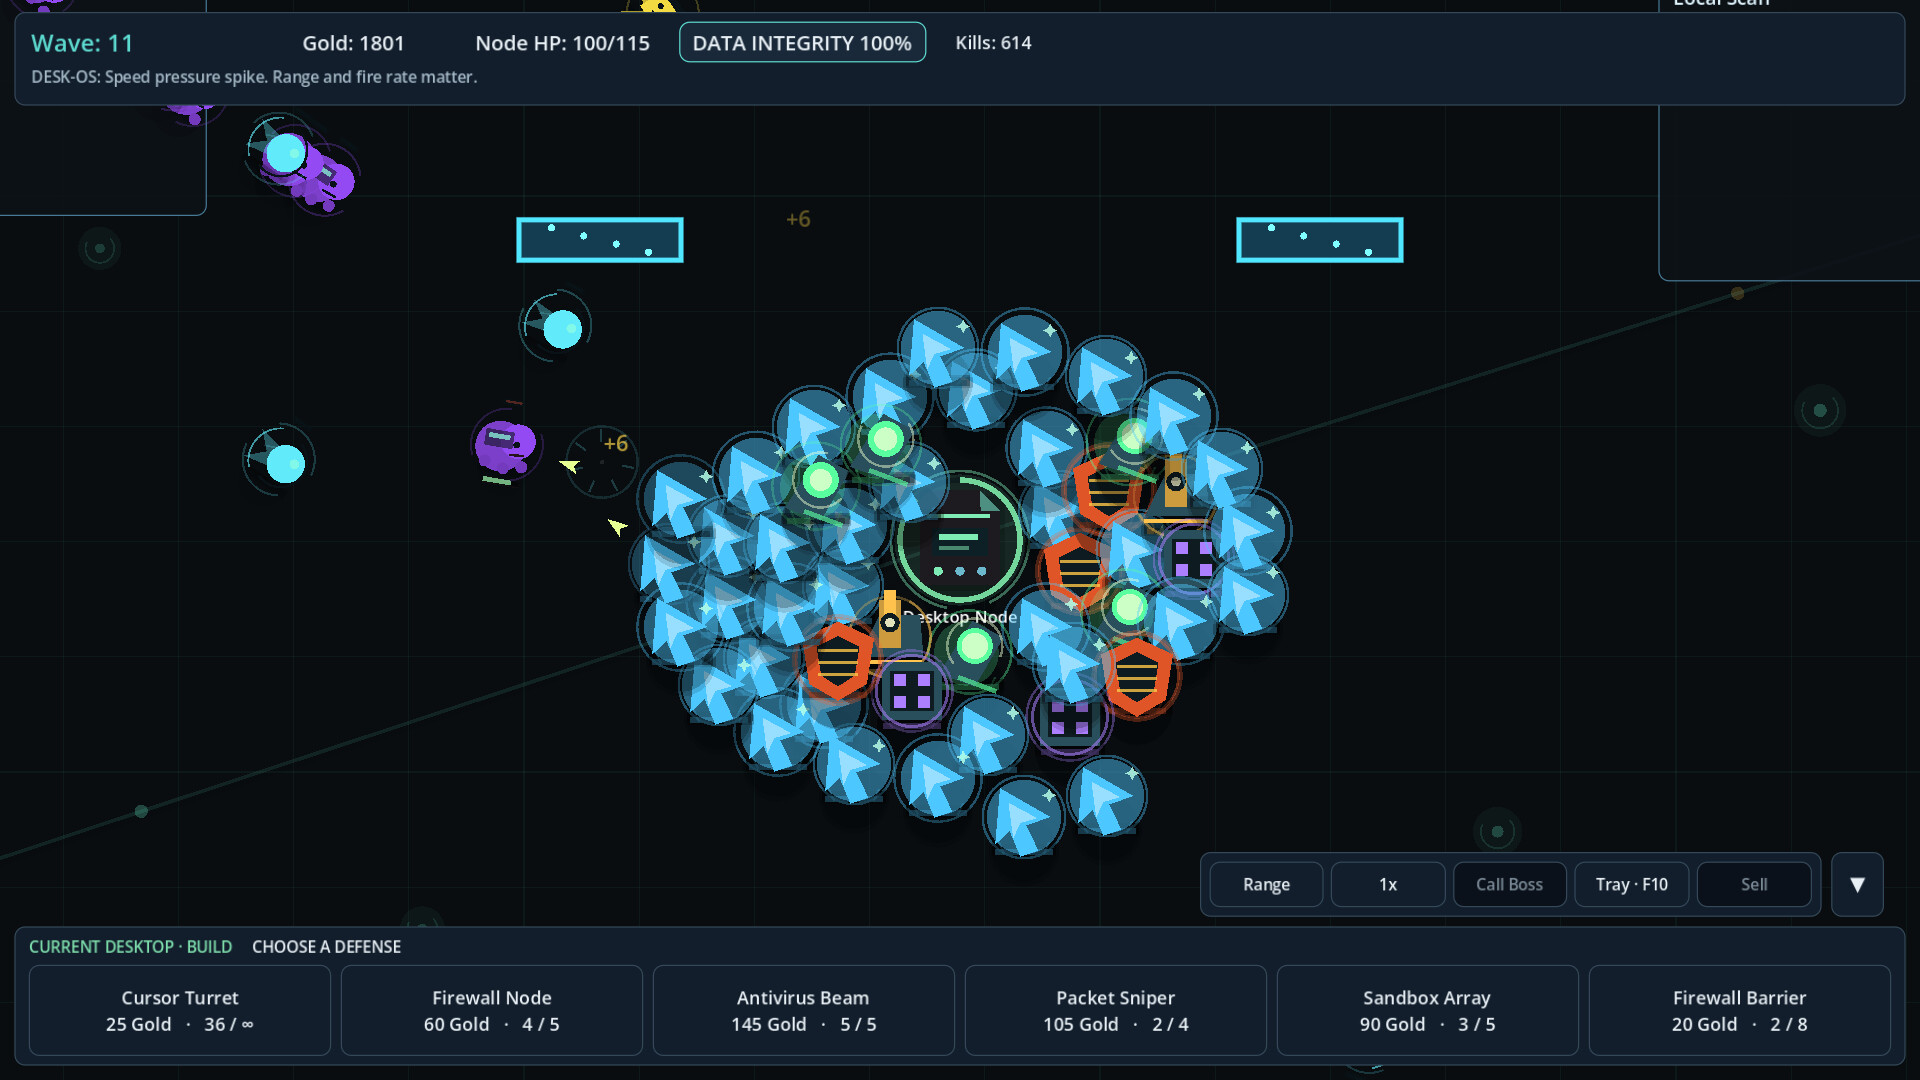
Task: Pick the Packet Sniper defense card
Action: [1115, 1010]
